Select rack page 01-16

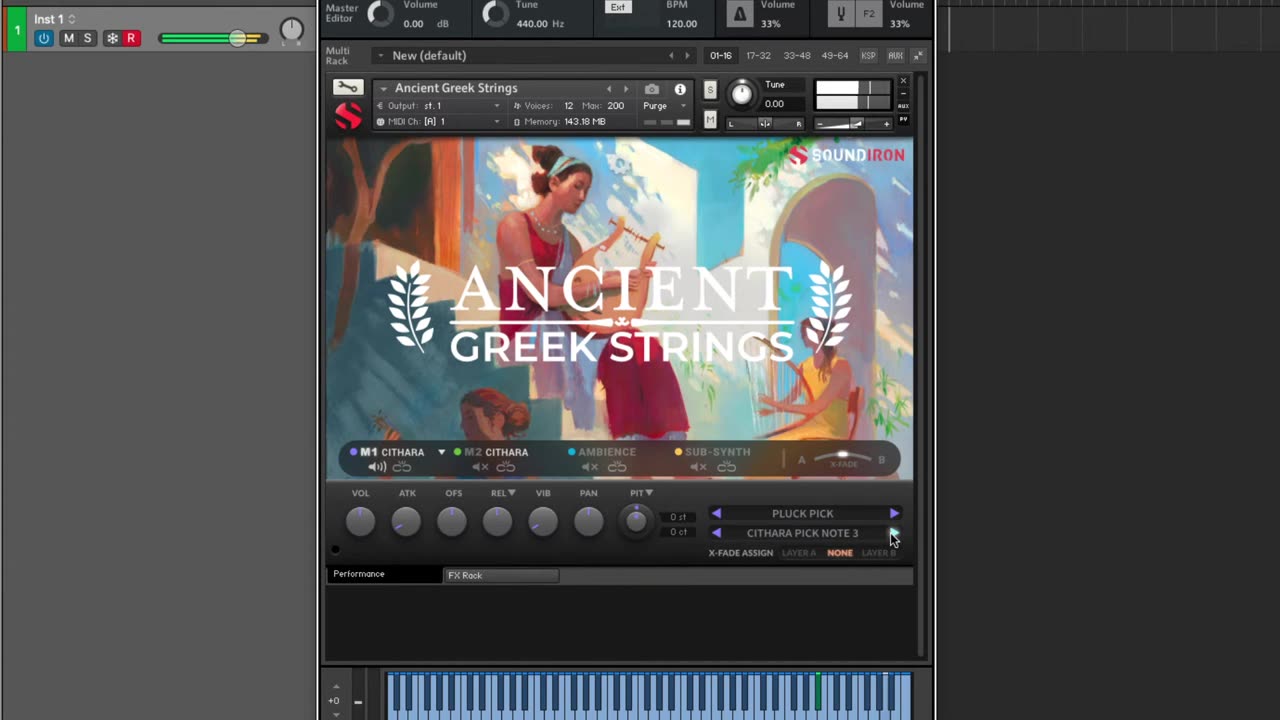click(721, 56)
